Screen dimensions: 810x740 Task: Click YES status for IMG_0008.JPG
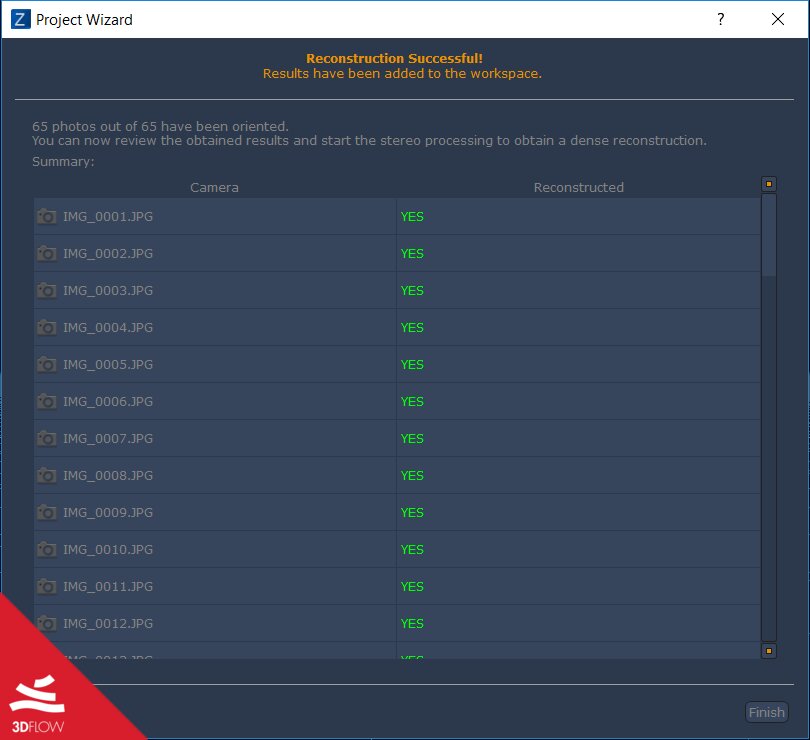click(x=412, y=475)
